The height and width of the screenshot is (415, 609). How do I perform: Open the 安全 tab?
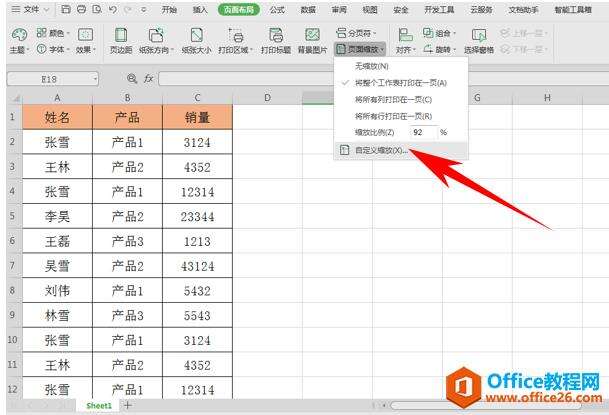point(400,10)
